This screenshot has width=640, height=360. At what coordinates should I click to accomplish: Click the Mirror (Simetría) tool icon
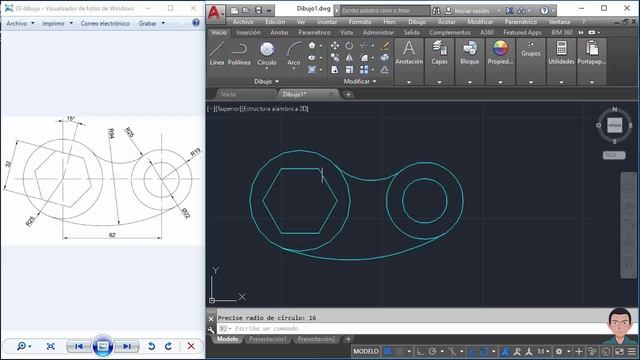(x=349, y=58)
